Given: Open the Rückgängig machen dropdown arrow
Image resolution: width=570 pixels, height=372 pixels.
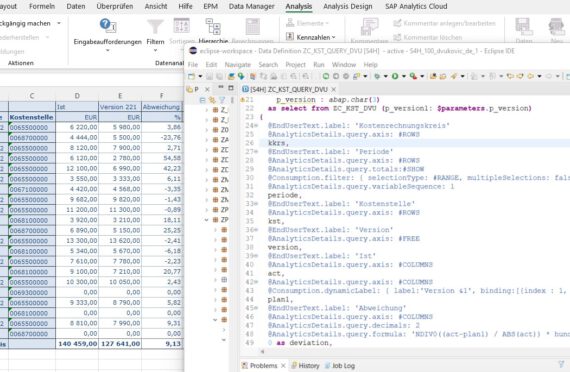Looking at the screenshot, I should [59, 23].
